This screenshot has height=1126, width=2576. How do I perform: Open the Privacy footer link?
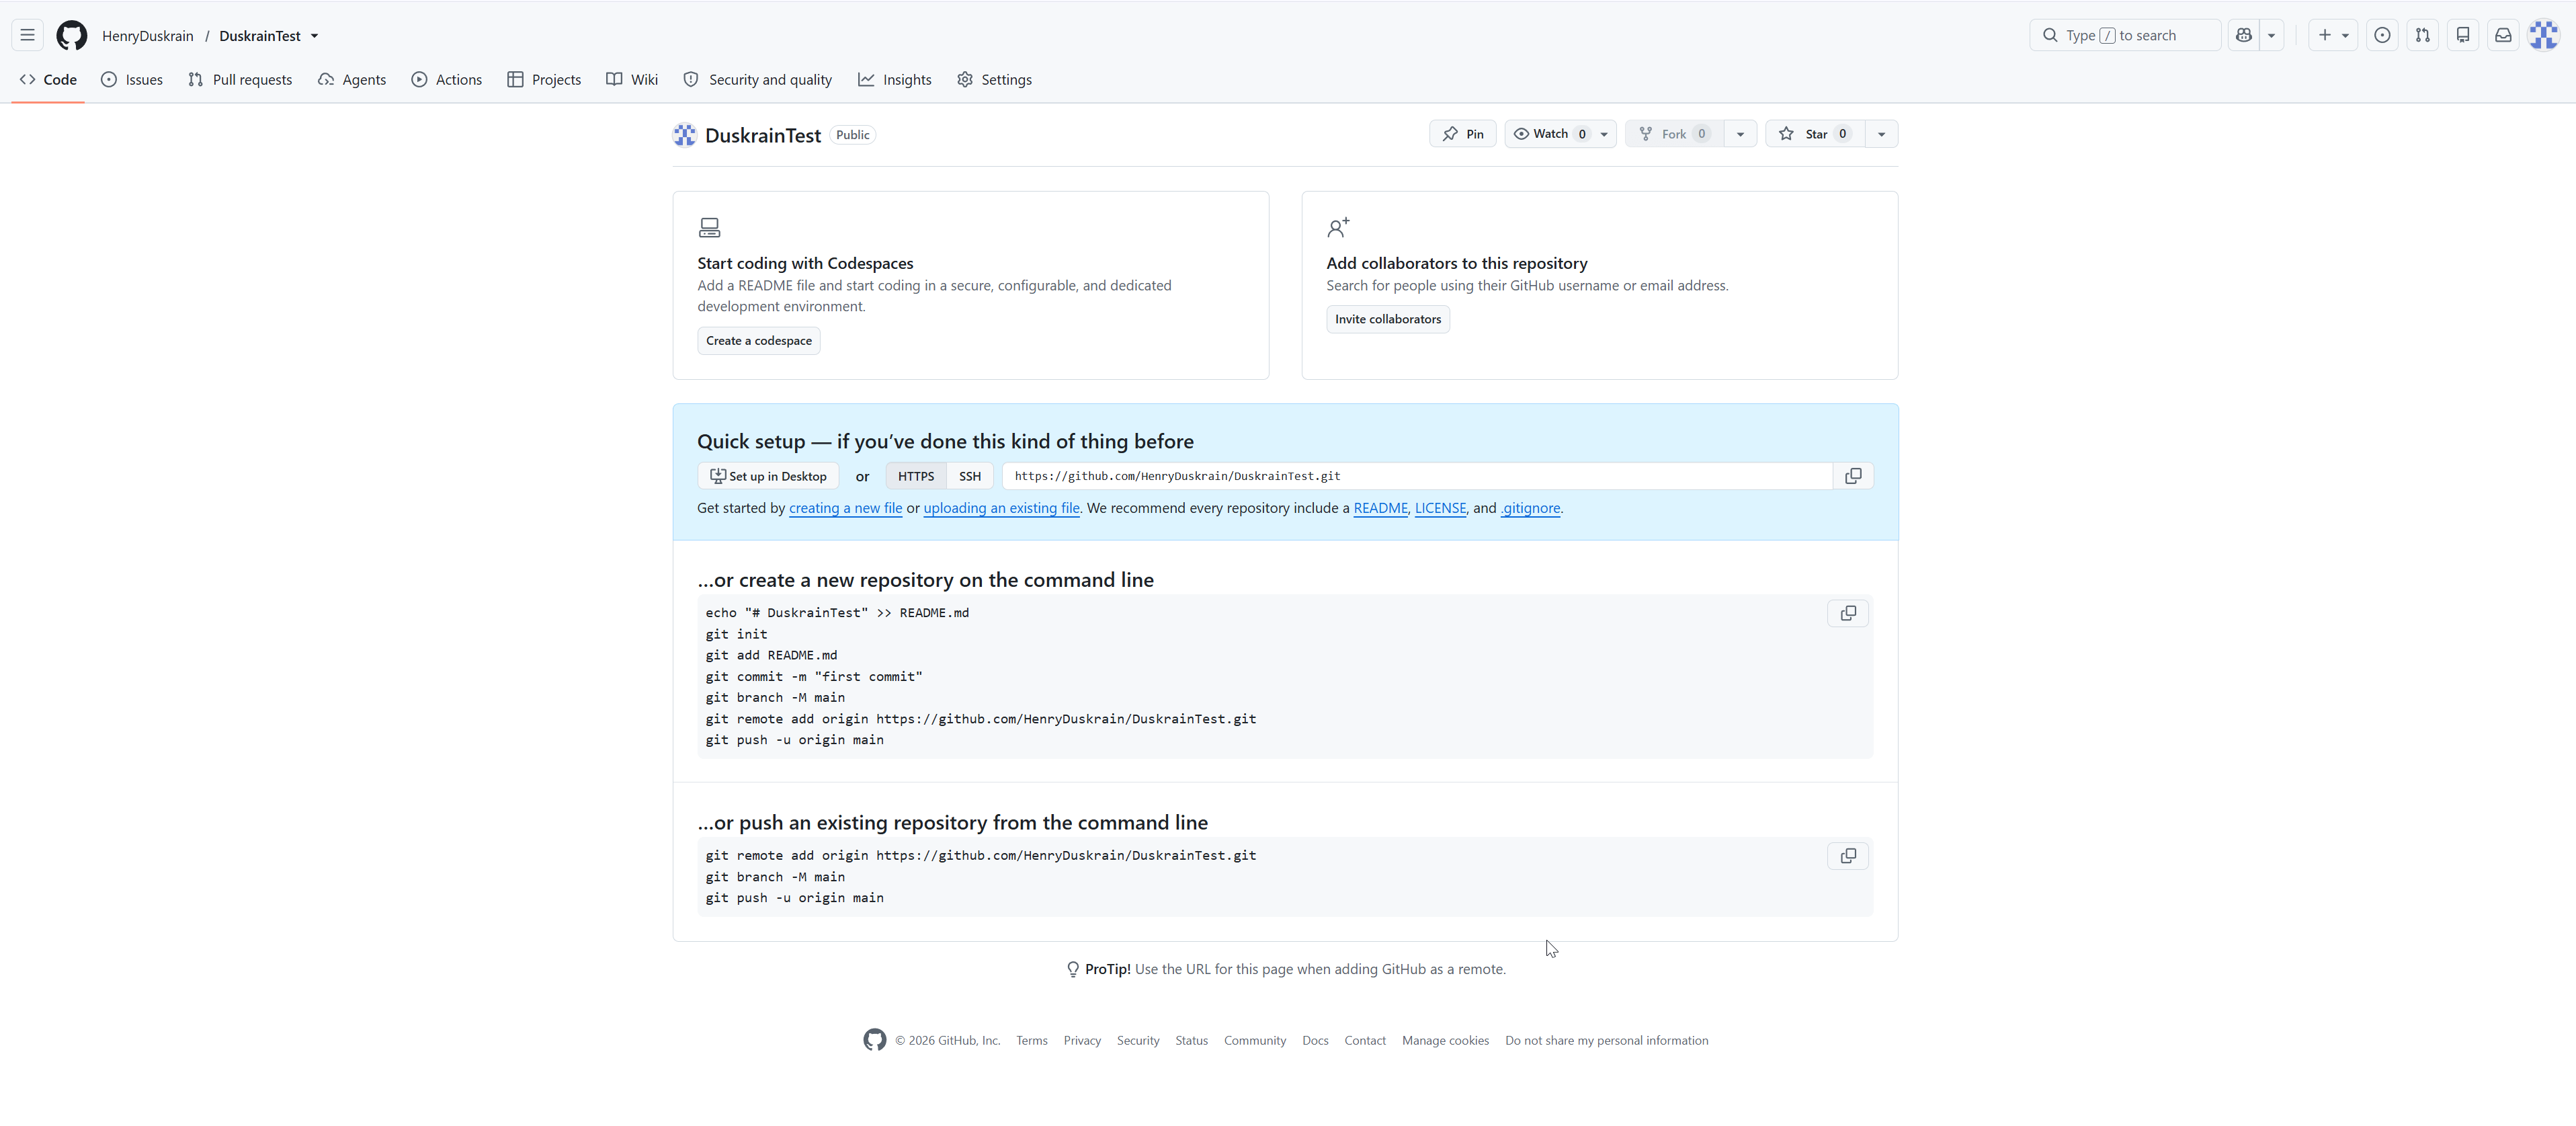tap(1082, 1040)
